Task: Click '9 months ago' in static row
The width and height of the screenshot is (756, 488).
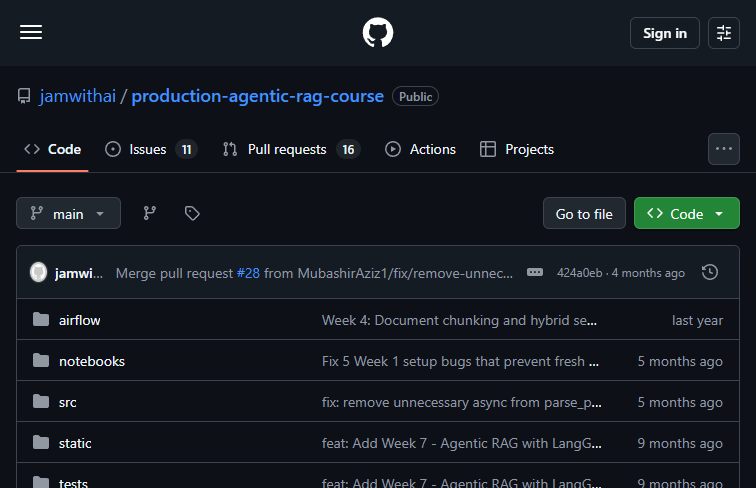Action: point(680,443)
